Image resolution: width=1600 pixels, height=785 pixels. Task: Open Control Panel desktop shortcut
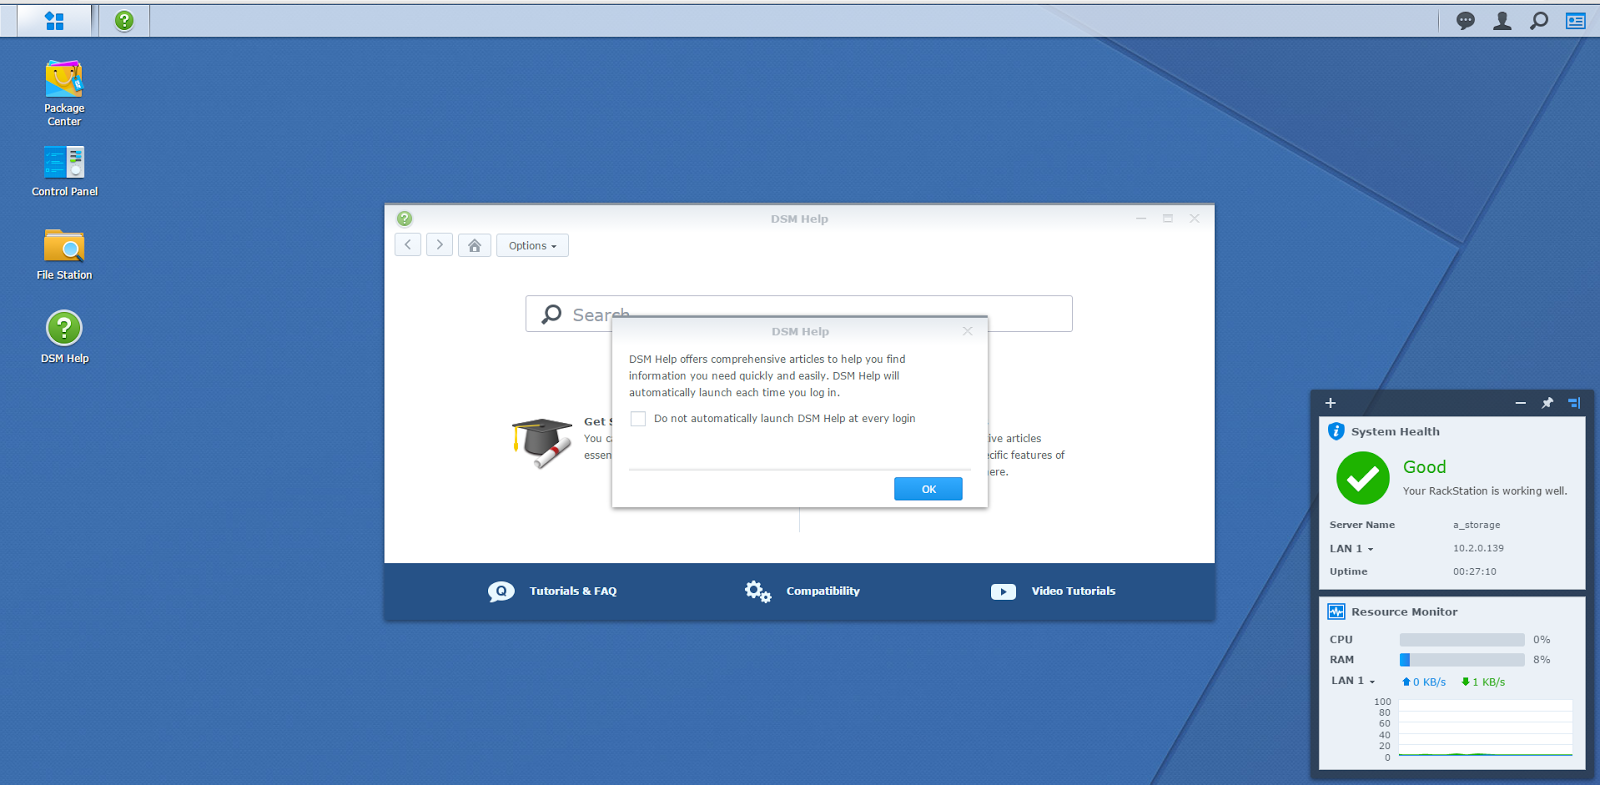pos(64,171)
